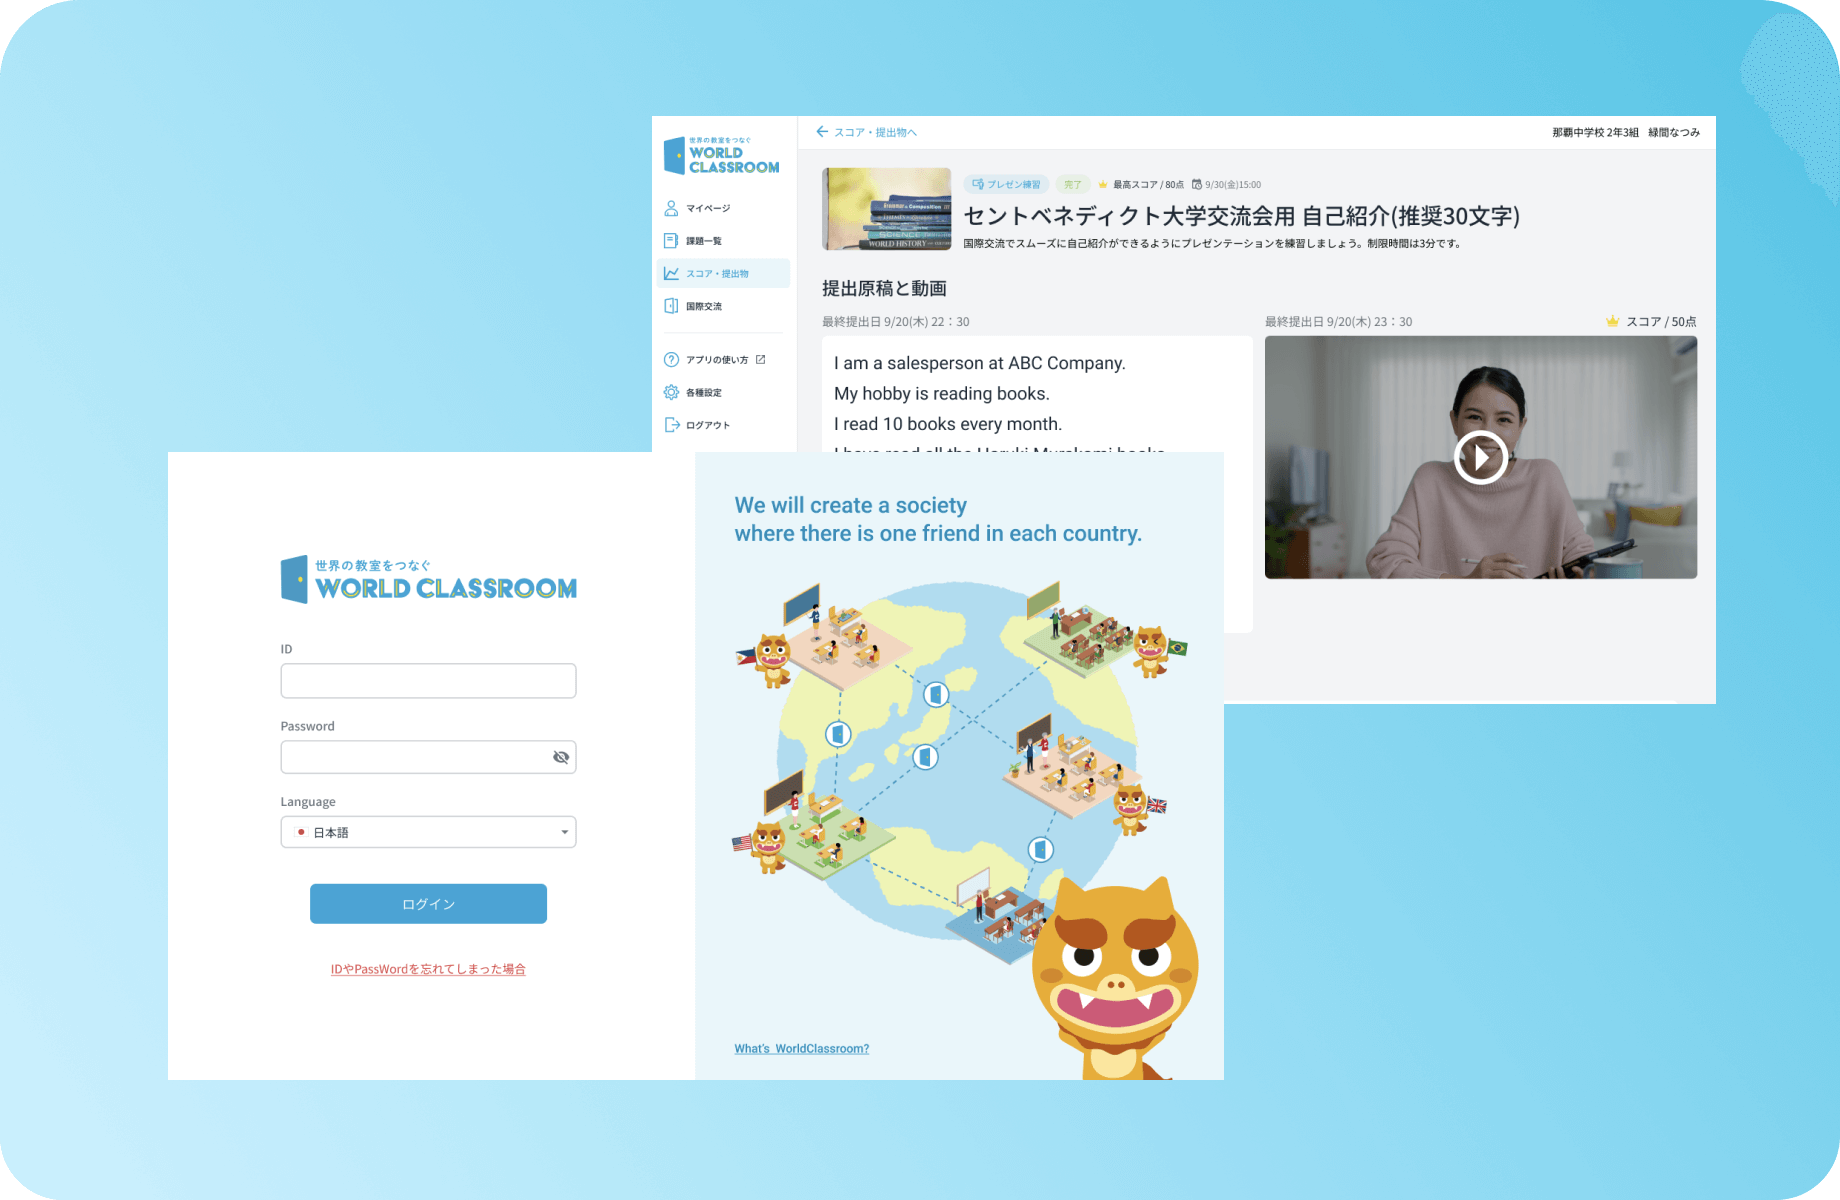
Task: Click the World Classroom logo in sidebar
Action: coord(722,156)
